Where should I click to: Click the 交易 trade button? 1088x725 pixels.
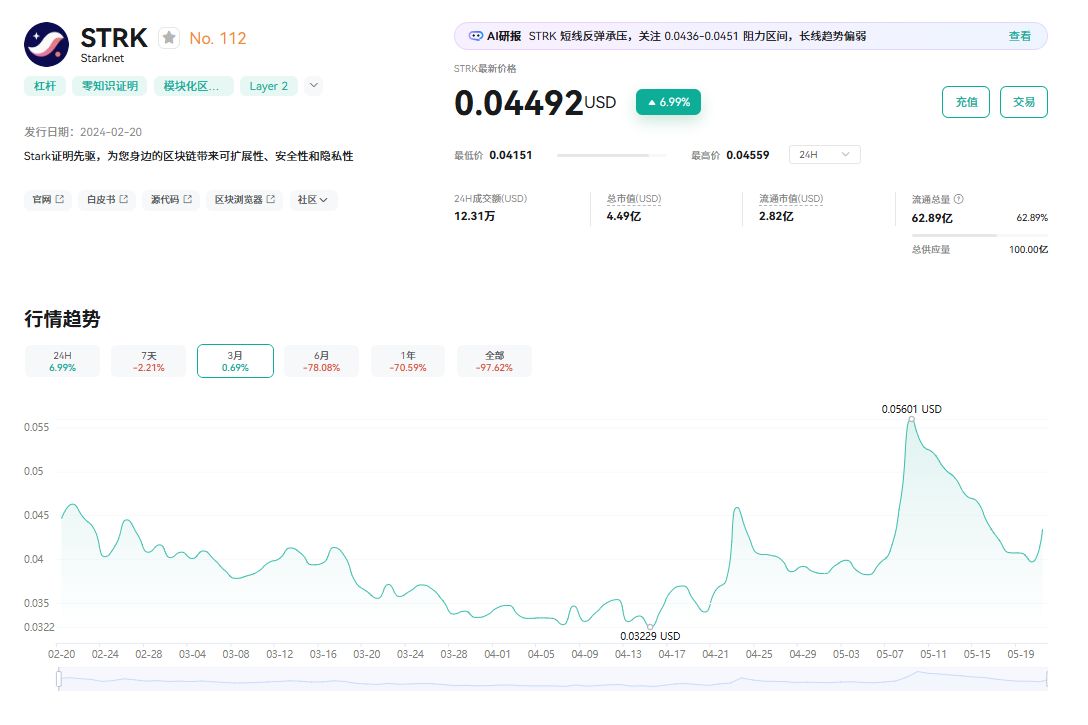(1023, 102)
